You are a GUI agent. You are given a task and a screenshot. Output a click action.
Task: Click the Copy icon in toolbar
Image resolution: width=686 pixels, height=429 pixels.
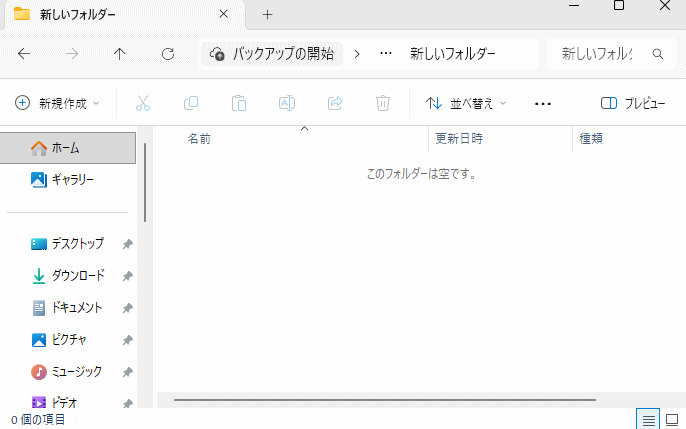tap(190, 103)
